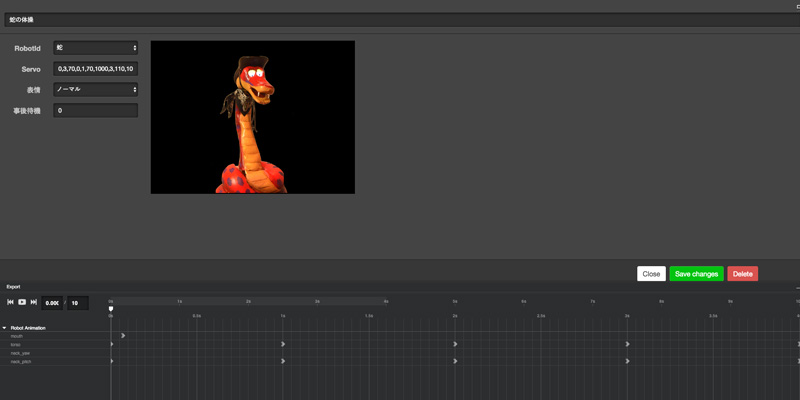Click the 7s mark on the overview ruler

[592, 302]
